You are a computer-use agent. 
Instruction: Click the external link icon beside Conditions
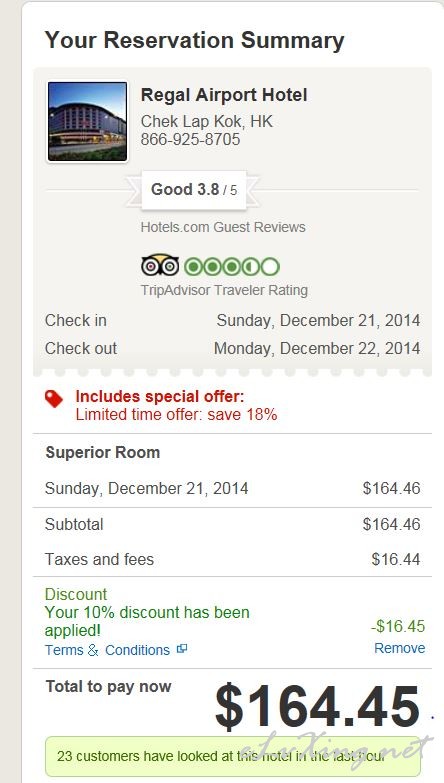182,649
